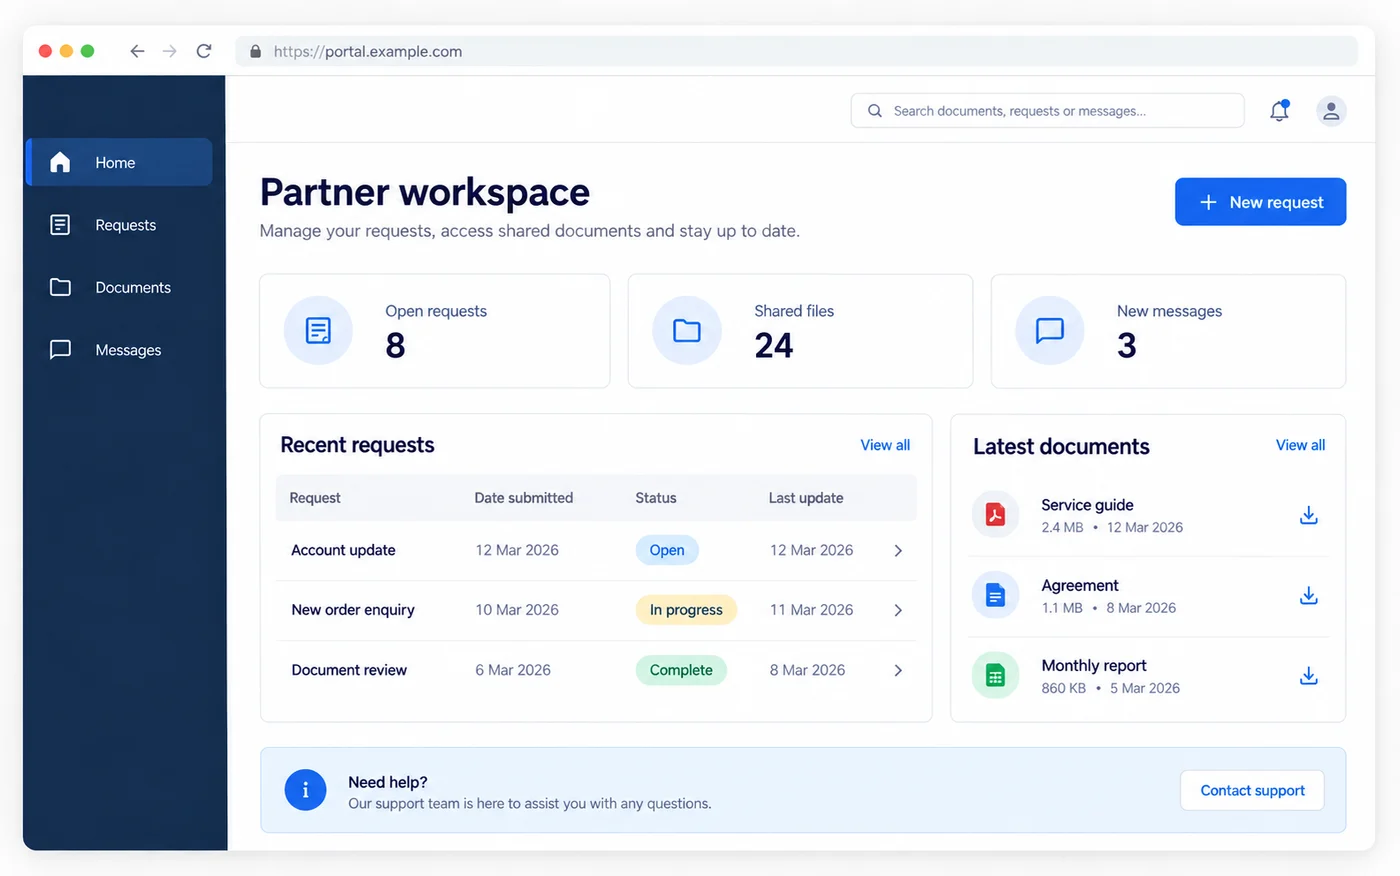View all recent requests

[885, 445]
